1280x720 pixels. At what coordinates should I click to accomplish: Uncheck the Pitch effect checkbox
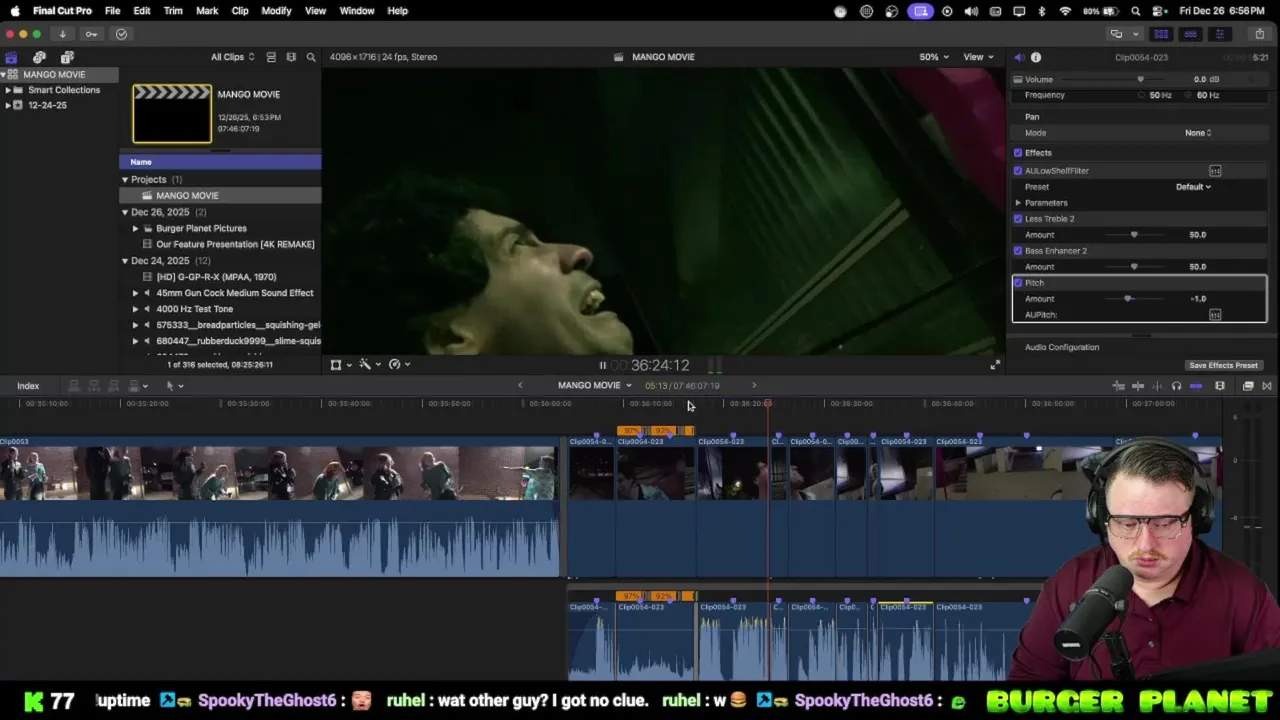click(x=1018, y=283)
